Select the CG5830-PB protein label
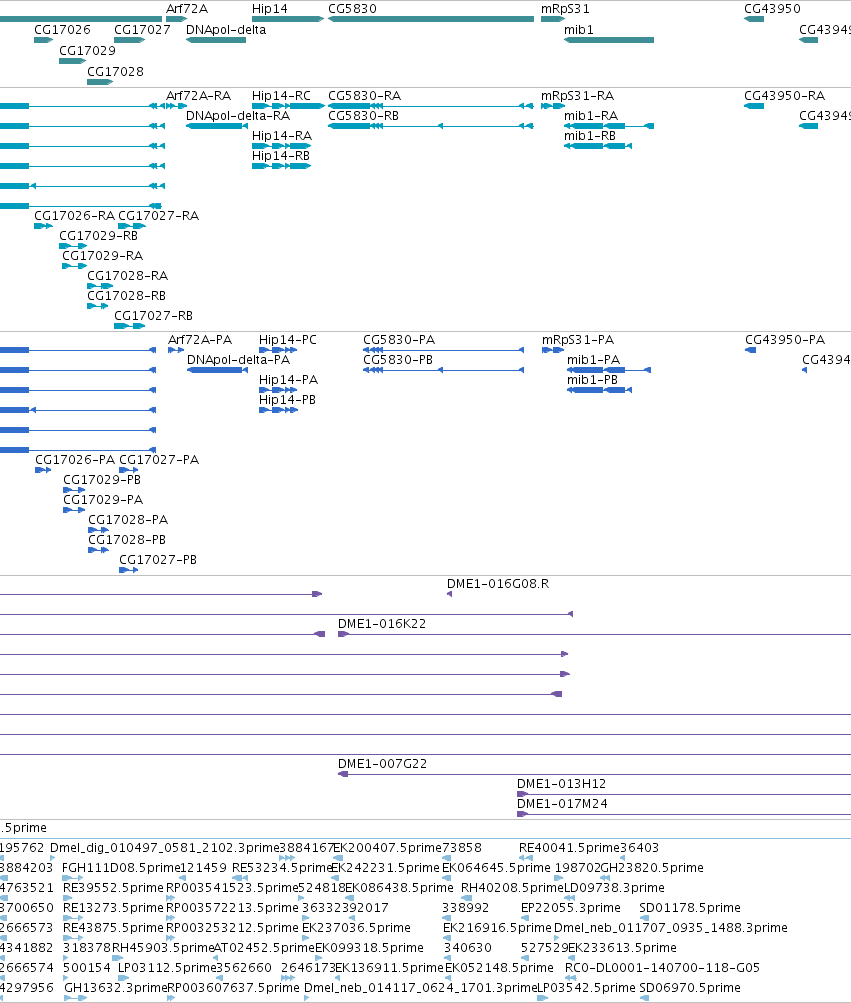851x1003 pixels. (398, 359)
